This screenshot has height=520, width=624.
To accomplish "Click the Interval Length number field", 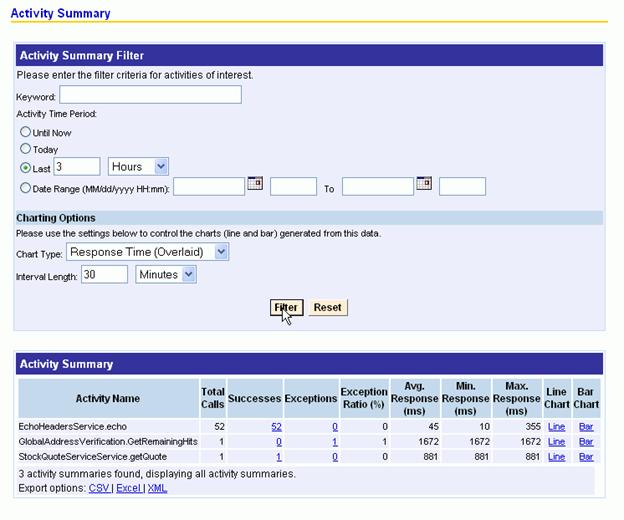I will click(104, 275).
